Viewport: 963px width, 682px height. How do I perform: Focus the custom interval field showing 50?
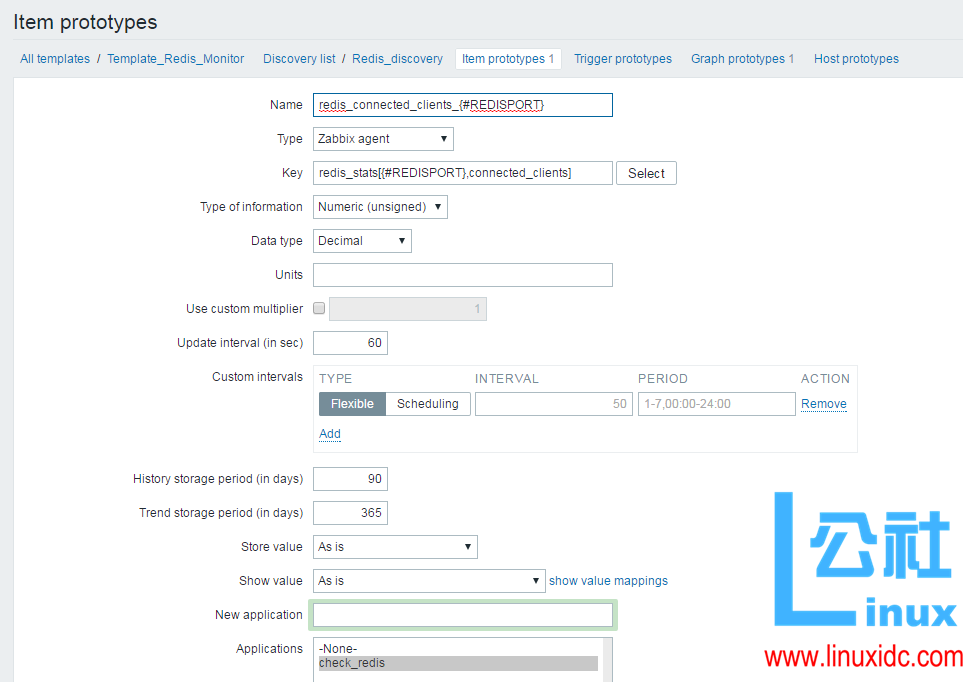(553, 404)
